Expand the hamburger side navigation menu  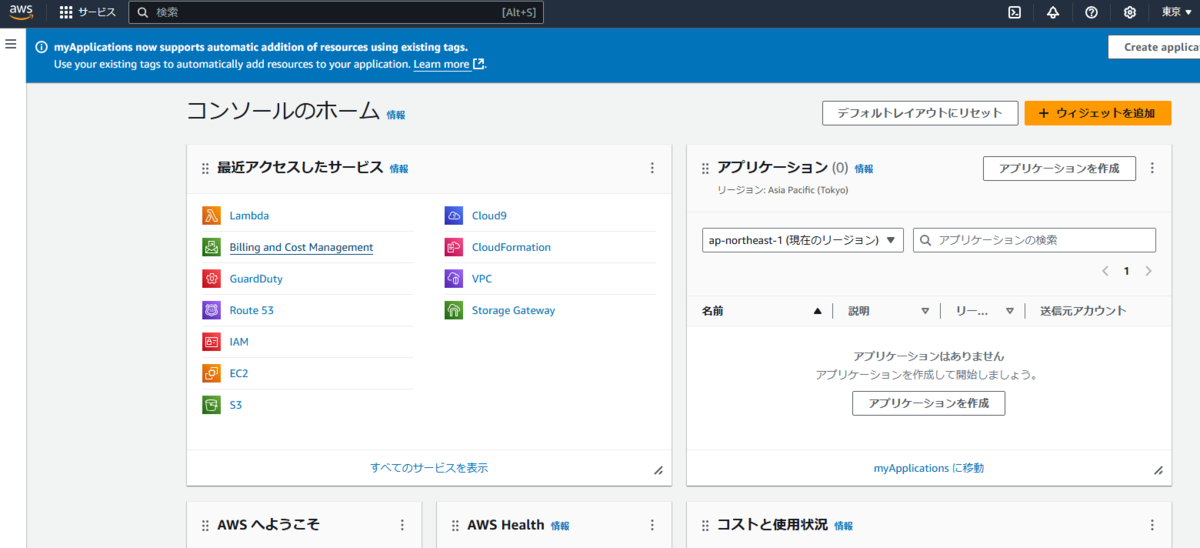click(x=11, y=44)
